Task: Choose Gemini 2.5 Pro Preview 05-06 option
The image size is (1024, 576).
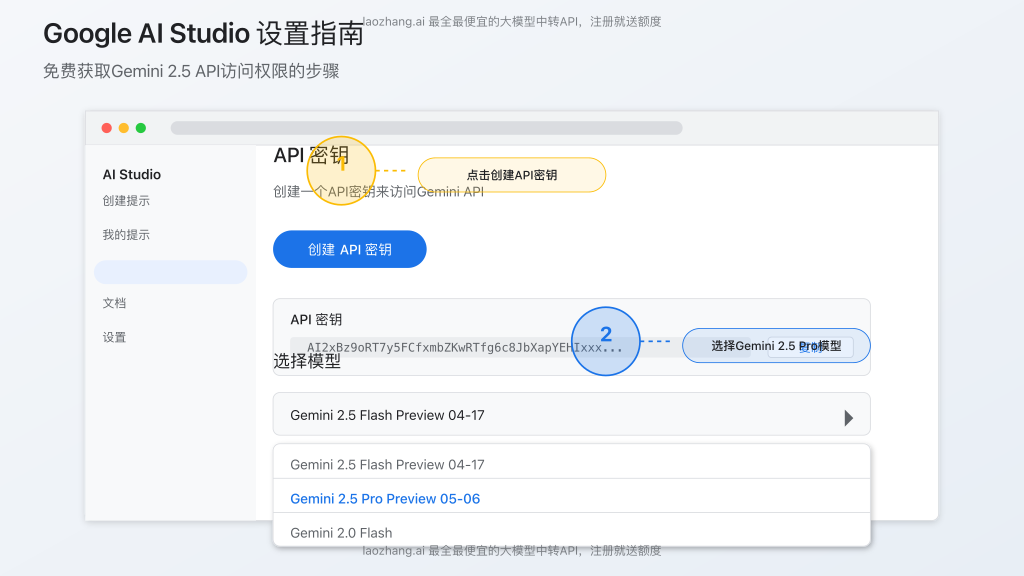Action: tap(571, 498)
